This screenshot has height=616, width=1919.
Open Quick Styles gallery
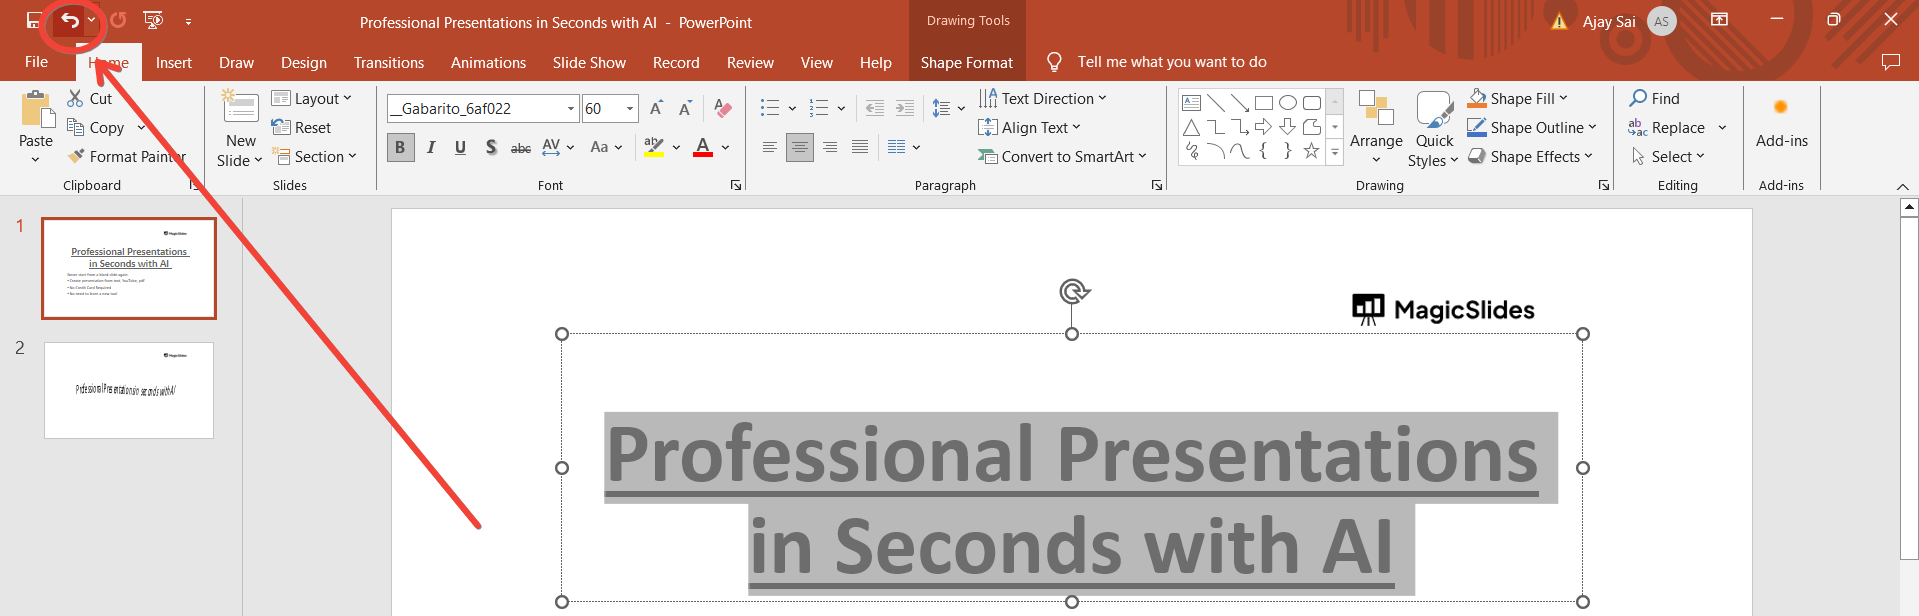tap(1433, 128)
